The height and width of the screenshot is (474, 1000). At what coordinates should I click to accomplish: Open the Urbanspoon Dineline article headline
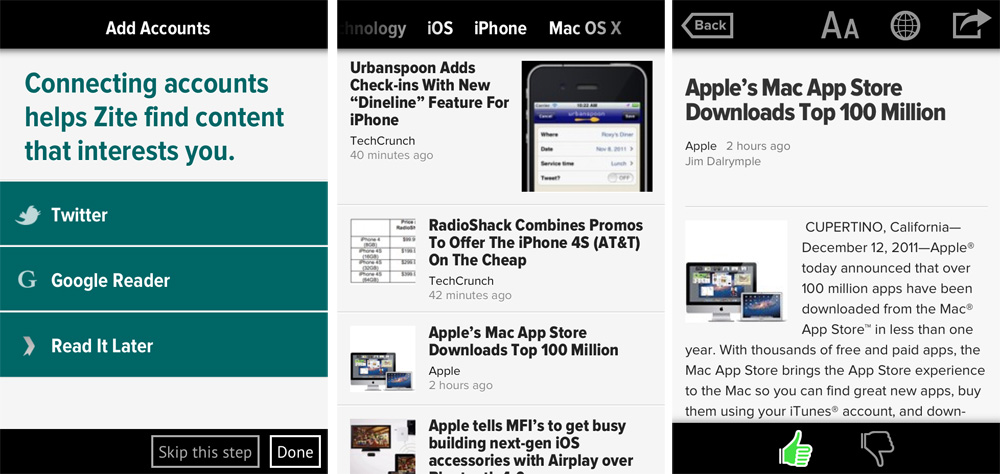pyautogui.click(x=429, y=94)
